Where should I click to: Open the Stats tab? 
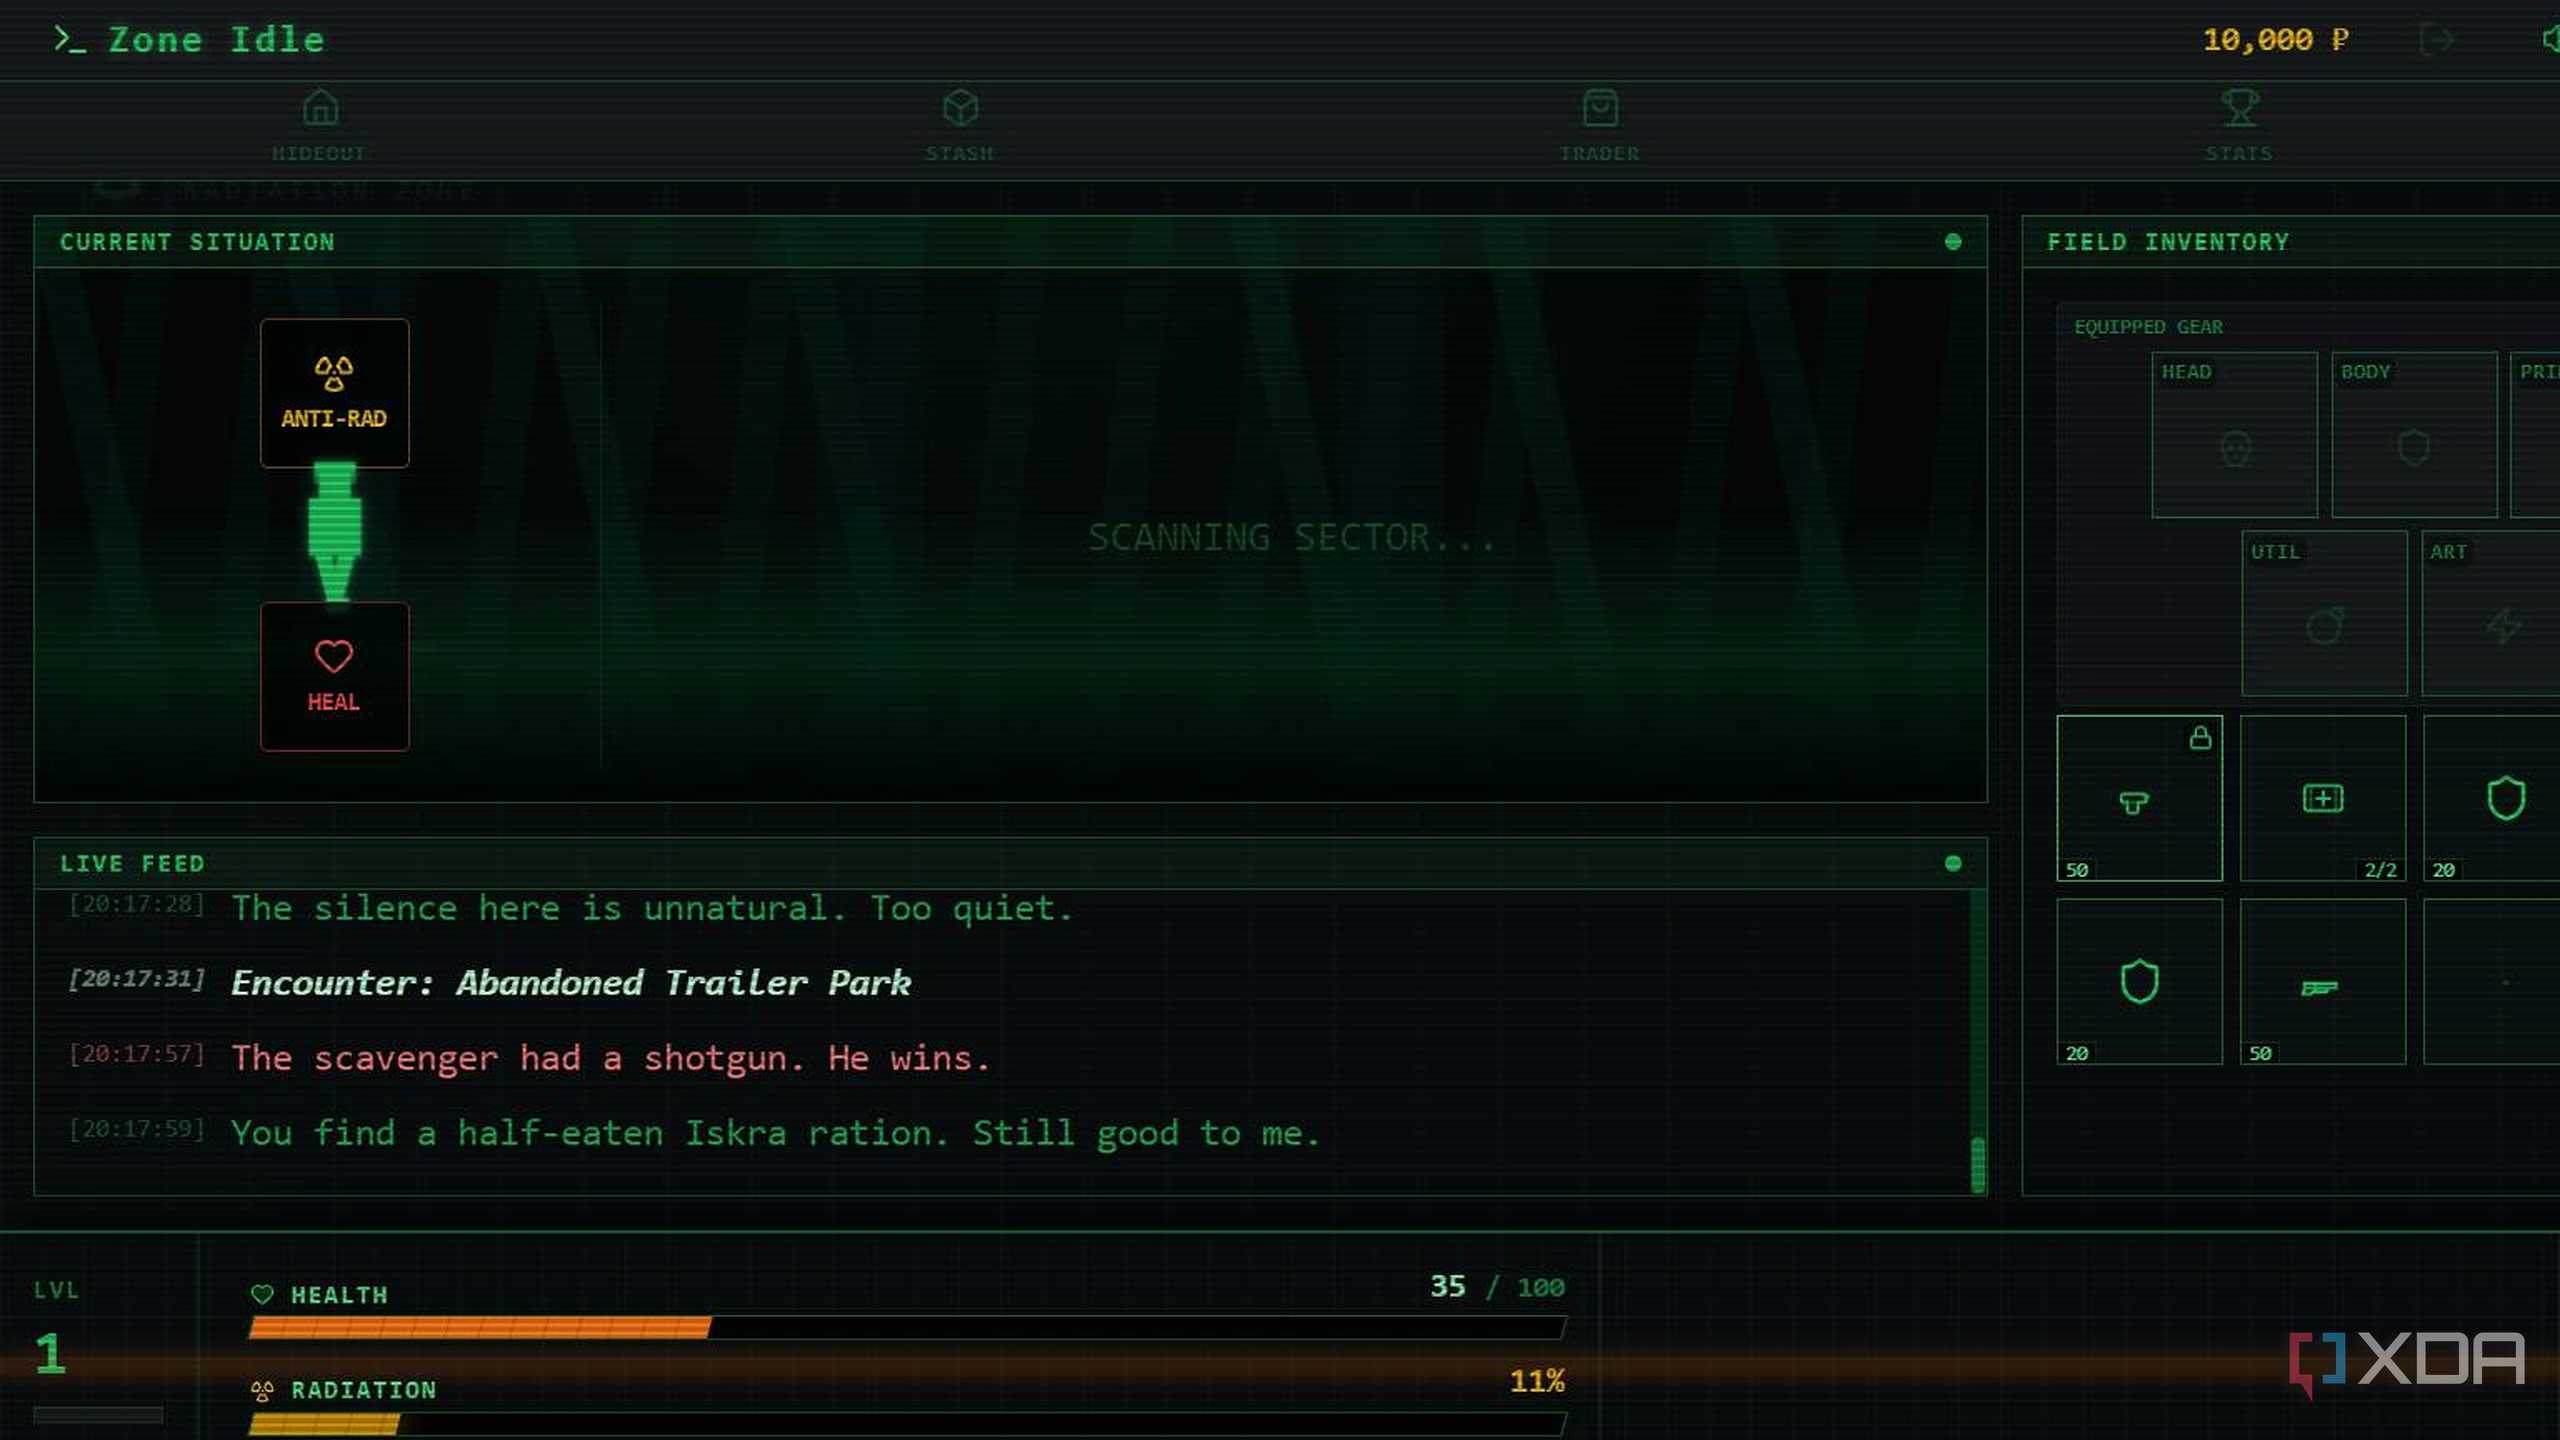click(2240, 126)
